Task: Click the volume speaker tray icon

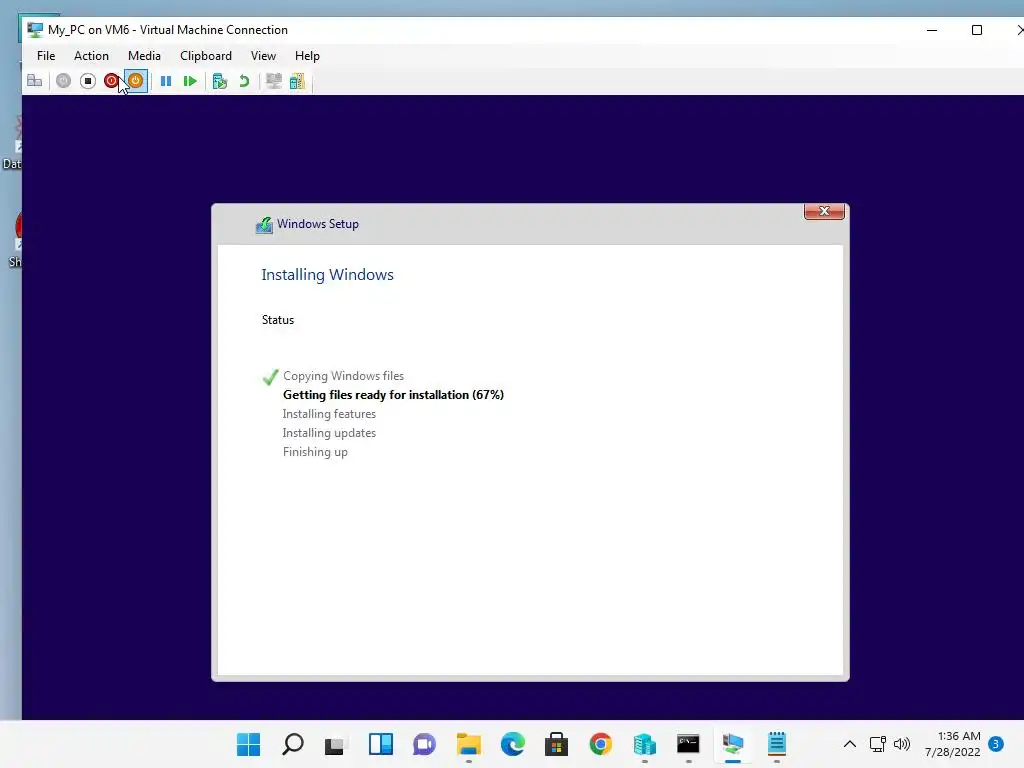Action: (902, 744)
